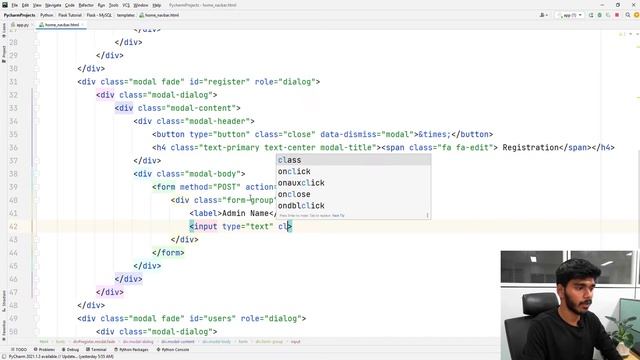Click PycharmProjects in navigation breadcrumb
Viewport: 640px width, 360px height.
[19, 15]
